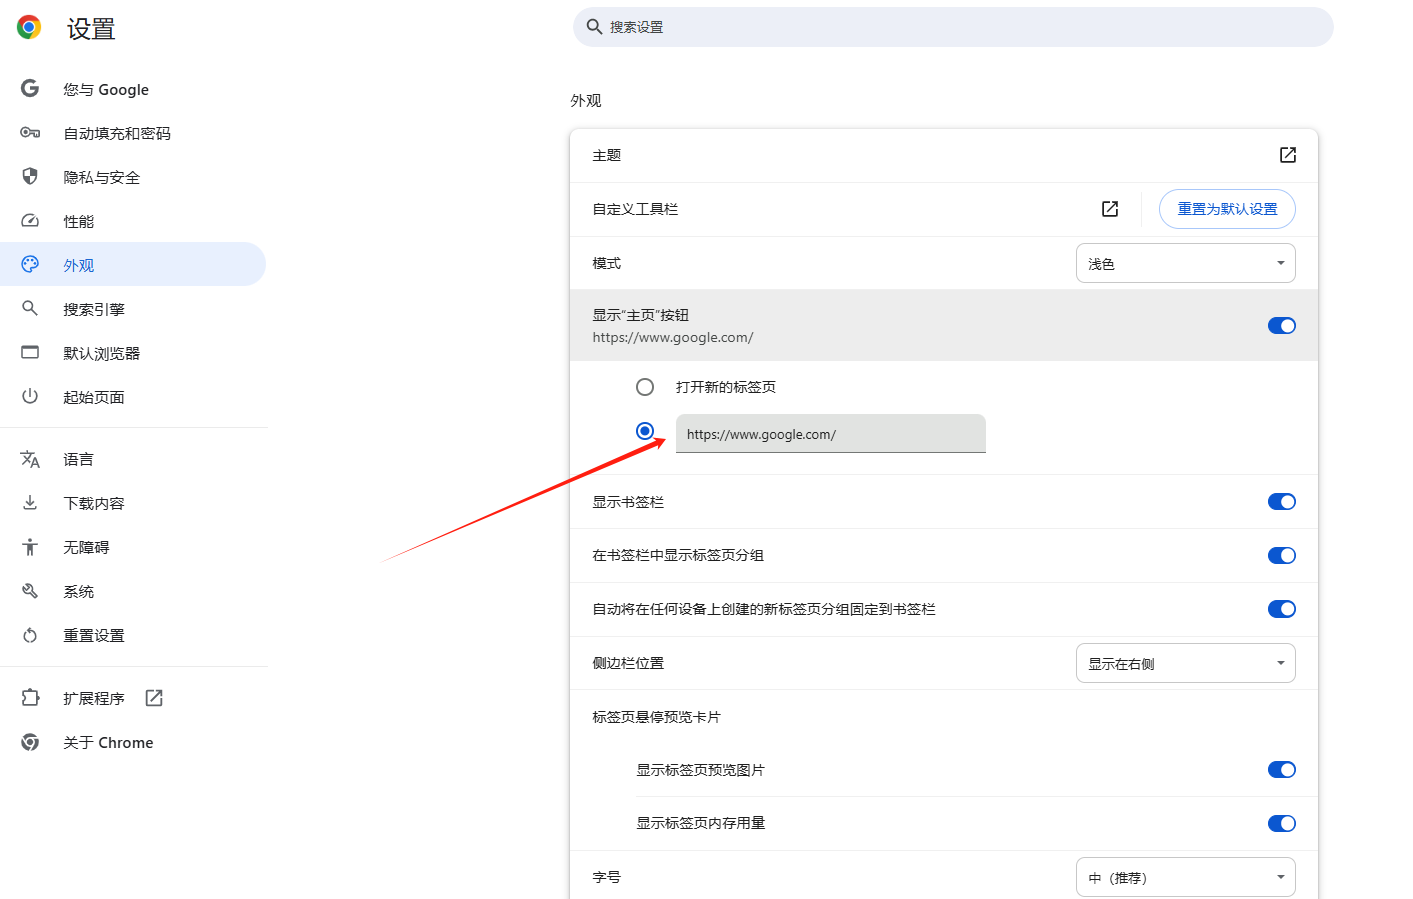This screenshot has width=1413, height=899.
Task: Toggle 在书签栏中显示标签页分组 switch
Action: tap(1282, 555)
